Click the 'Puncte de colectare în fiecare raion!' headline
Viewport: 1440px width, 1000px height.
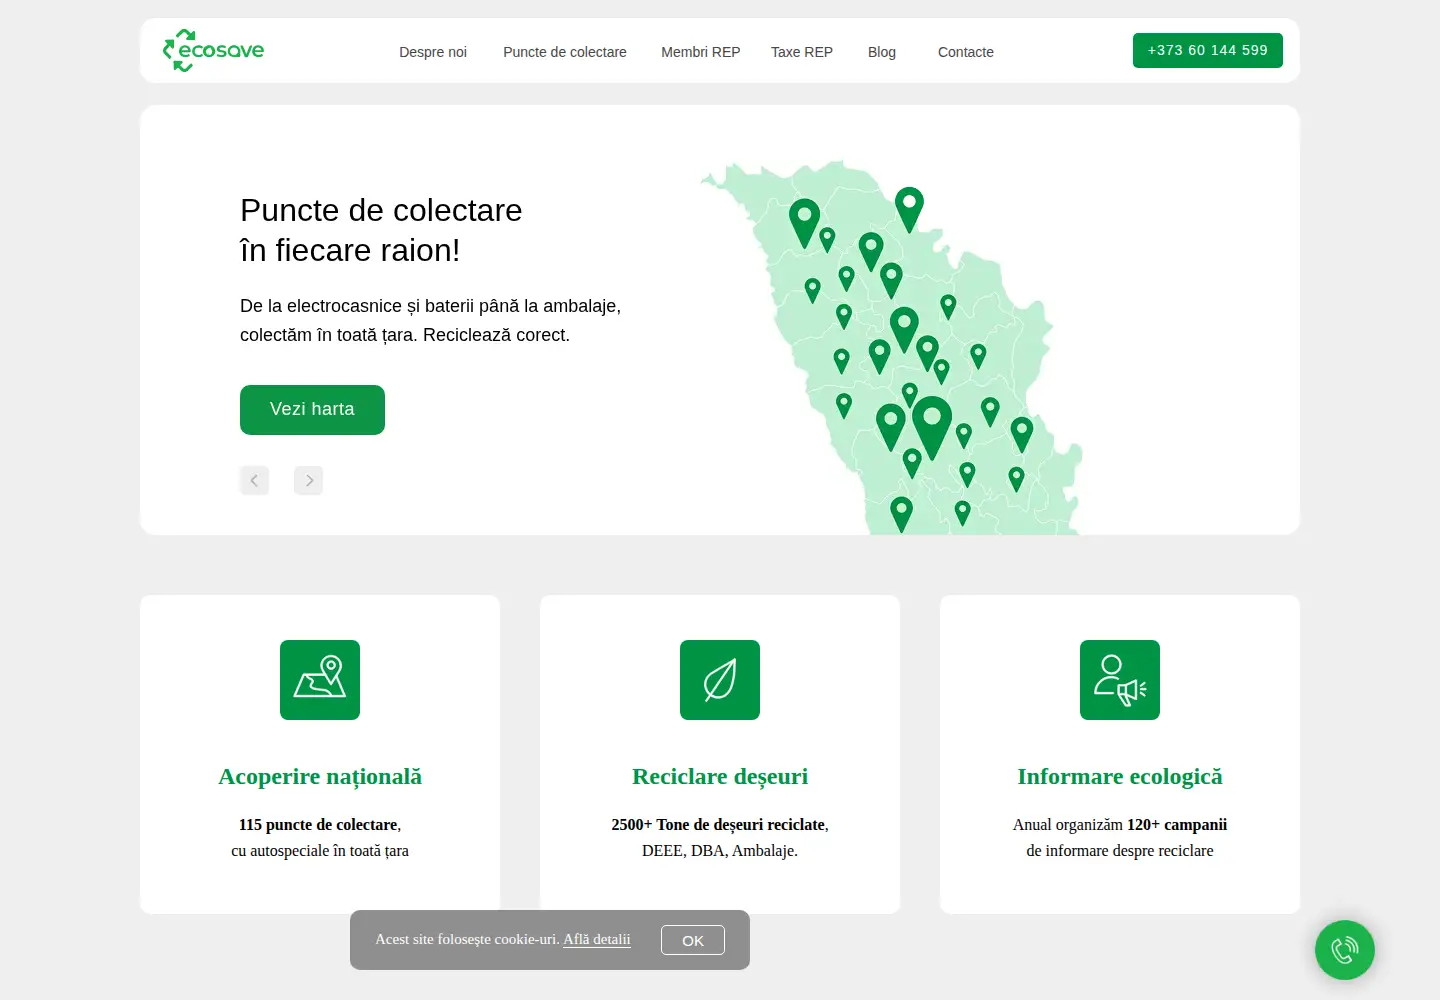(x=381, y=230)
